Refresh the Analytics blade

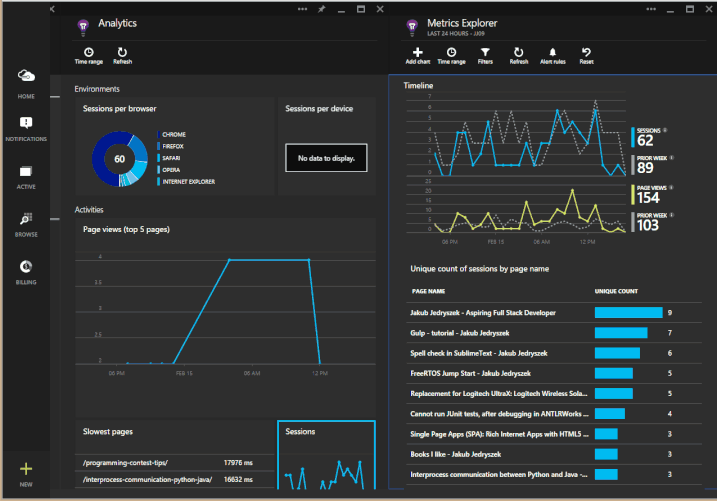pos(122,54)
